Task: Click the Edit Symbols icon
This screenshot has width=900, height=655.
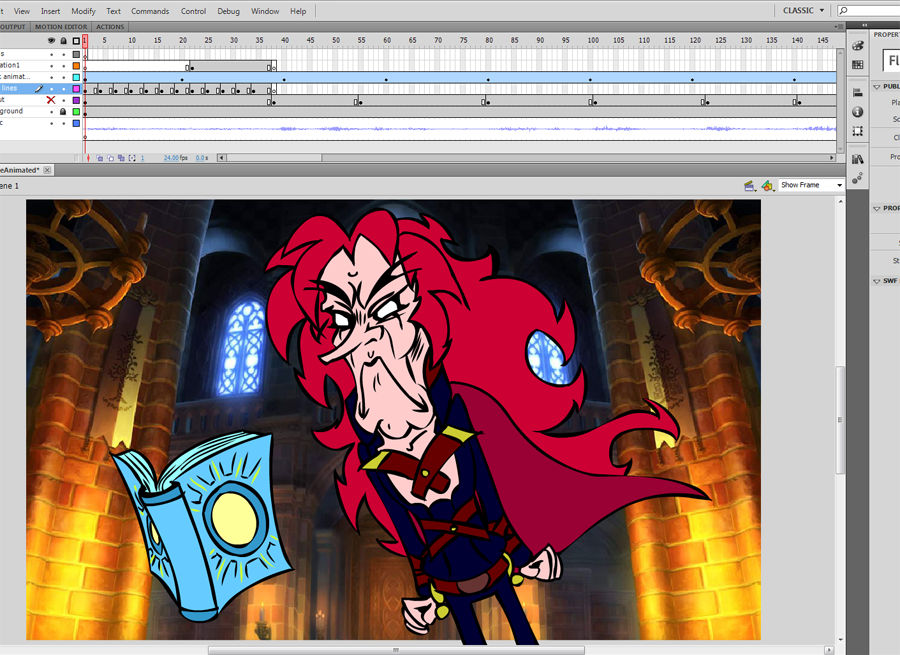Action: tap(767, 185)
